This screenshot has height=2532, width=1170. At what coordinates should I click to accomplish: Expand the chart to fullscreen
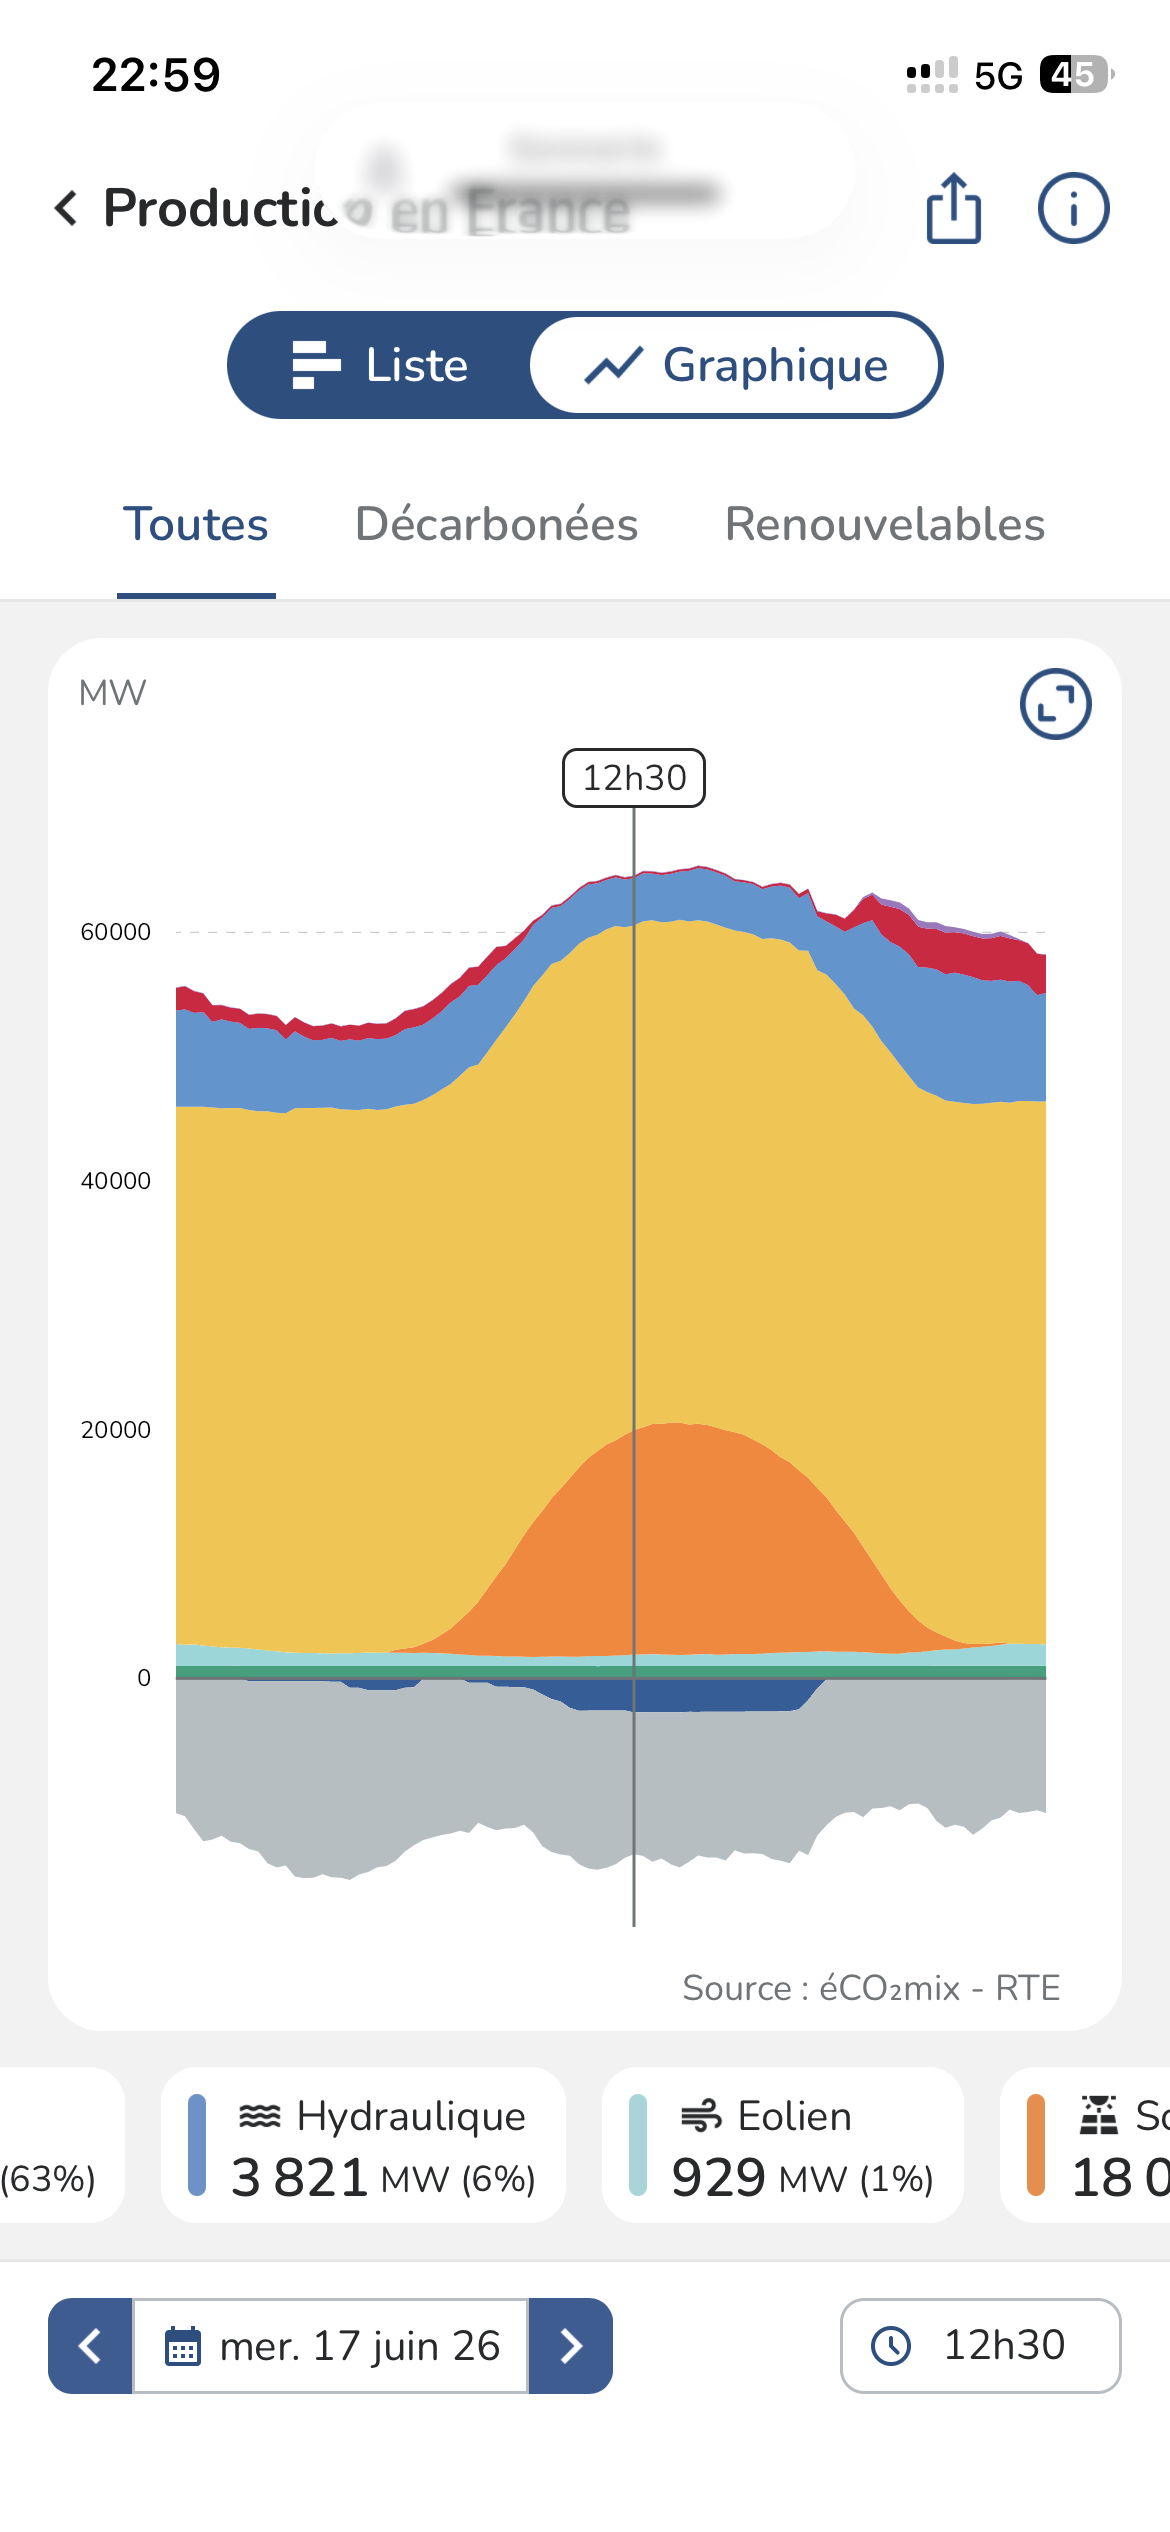click(x=1055, y=704)
